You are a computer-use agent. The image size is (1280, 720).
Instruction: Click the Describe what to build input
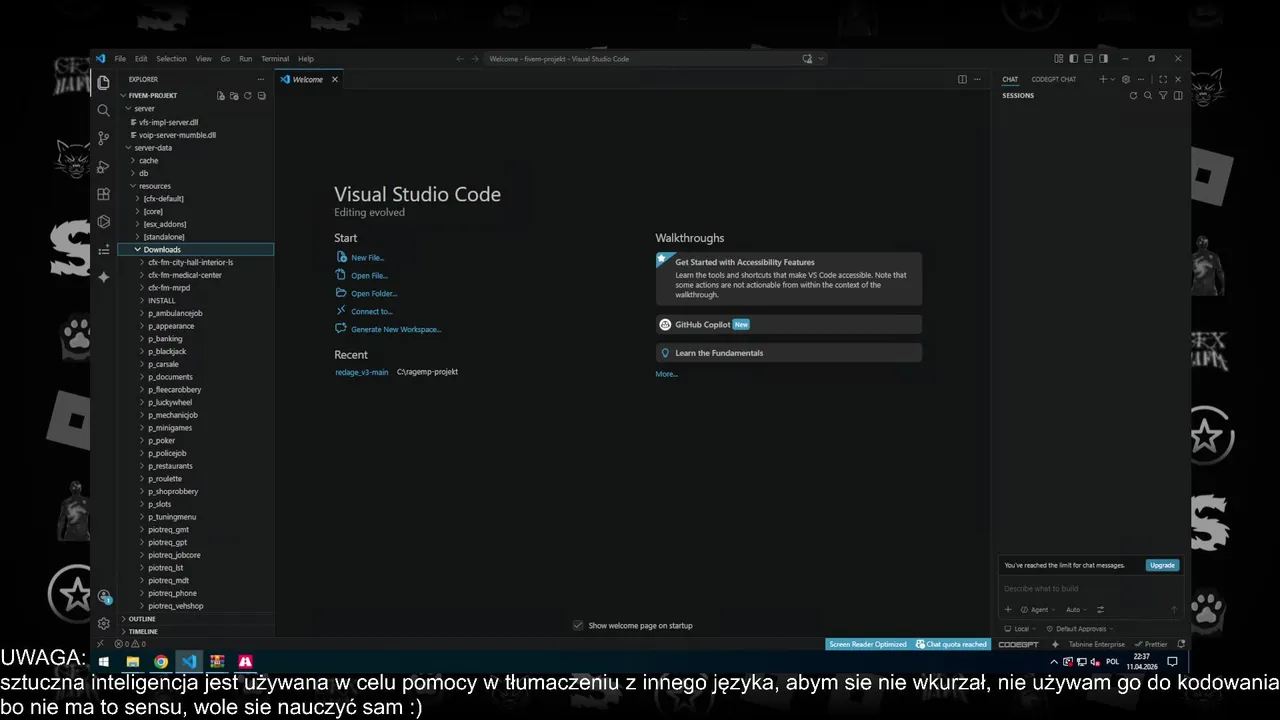(x=1090, y=589)
